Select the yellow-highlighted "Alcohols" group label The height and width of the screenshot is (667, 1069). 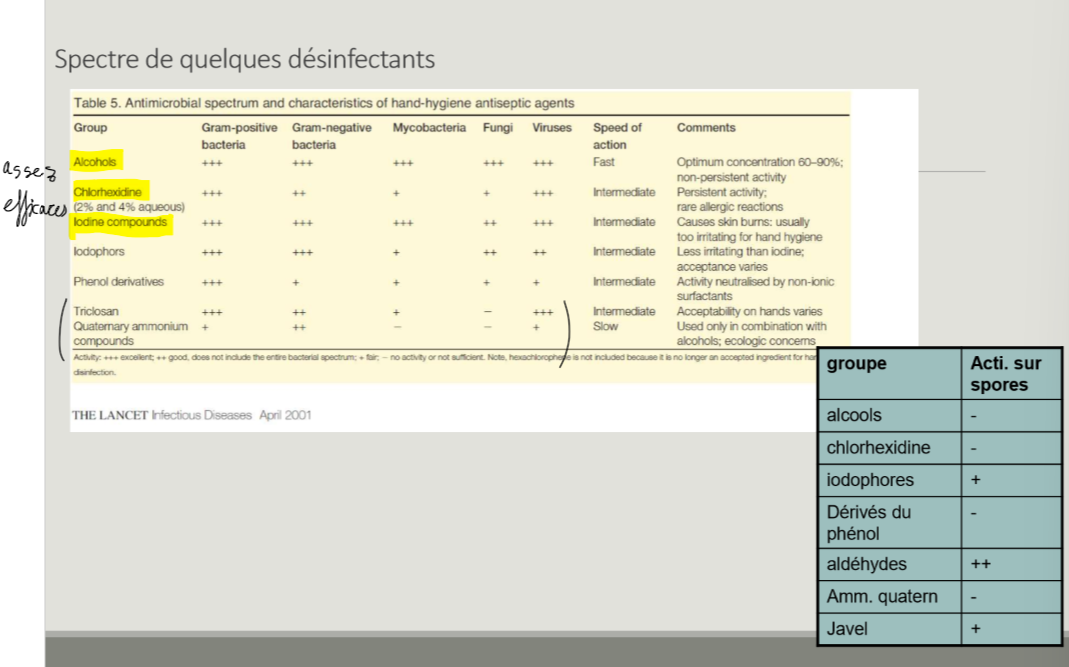pyautogui.click(x=95, y=162)
